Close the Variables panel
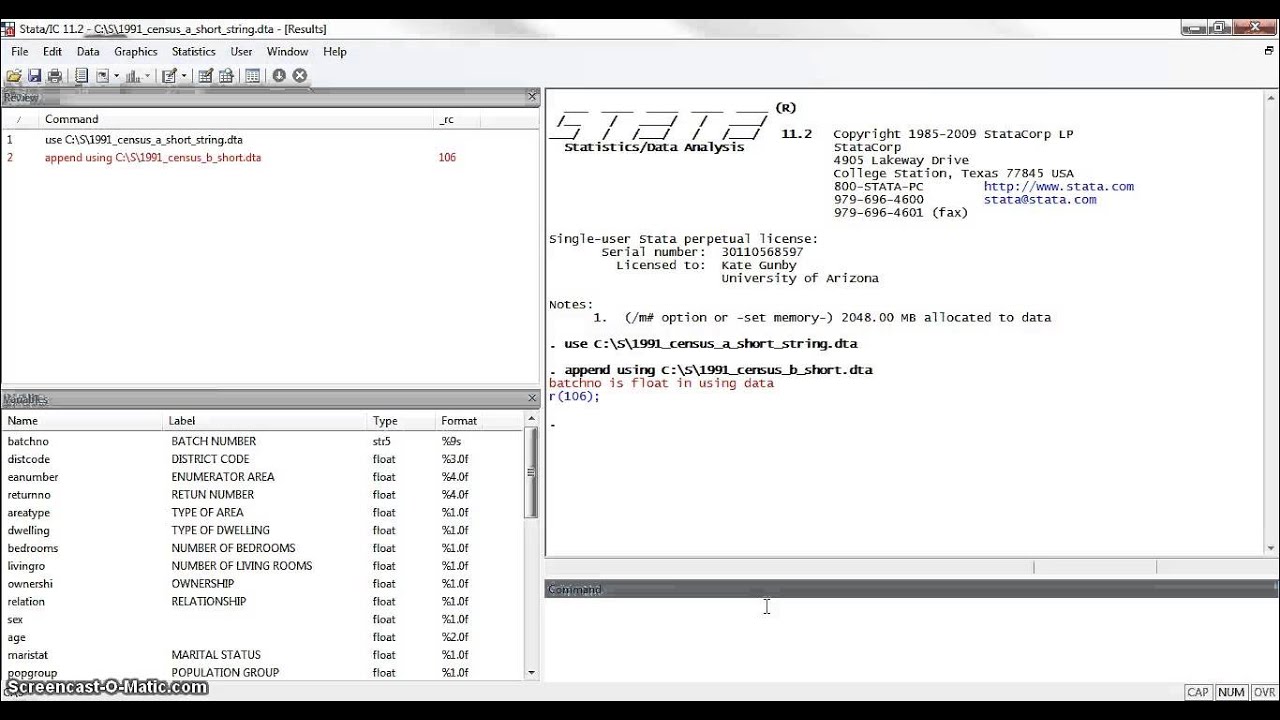This screenshot has width=1280, height=720. 532,398
